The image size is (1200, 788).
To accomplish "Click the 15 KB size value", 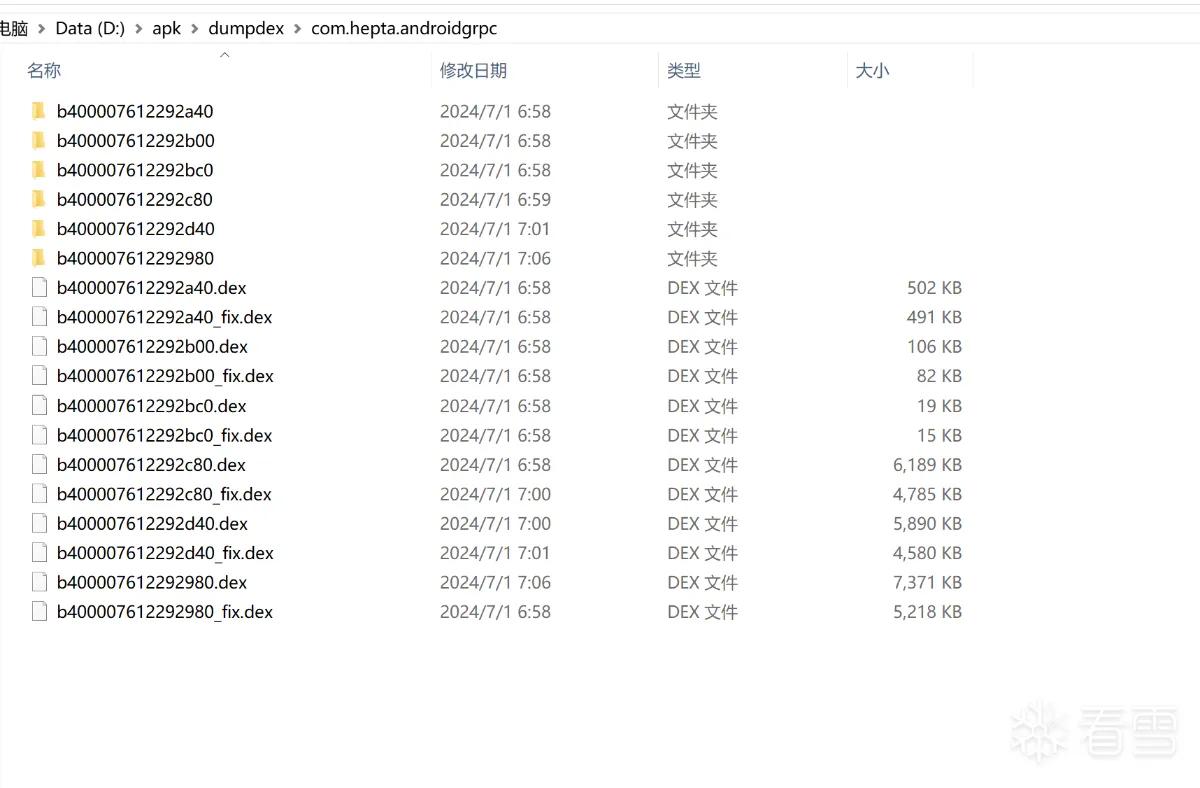I will pyautogui.click(x=939, y=435).
